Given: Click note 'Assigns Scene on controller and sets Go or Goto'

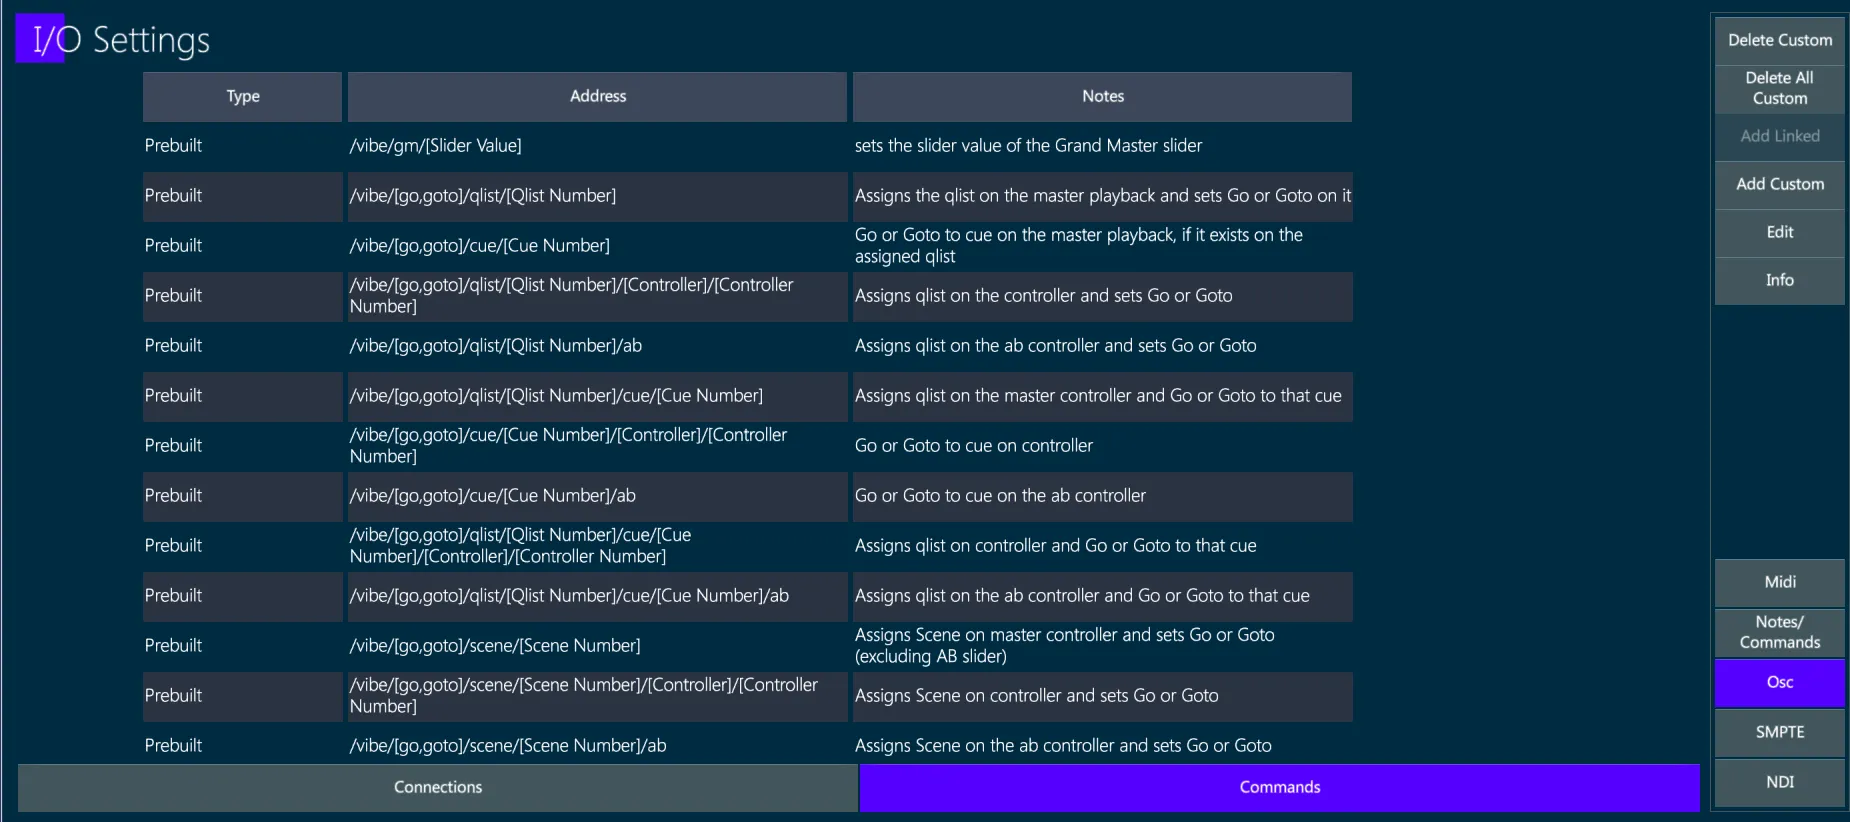Looking at the screenshot, I should click(x=1036, y=696).
